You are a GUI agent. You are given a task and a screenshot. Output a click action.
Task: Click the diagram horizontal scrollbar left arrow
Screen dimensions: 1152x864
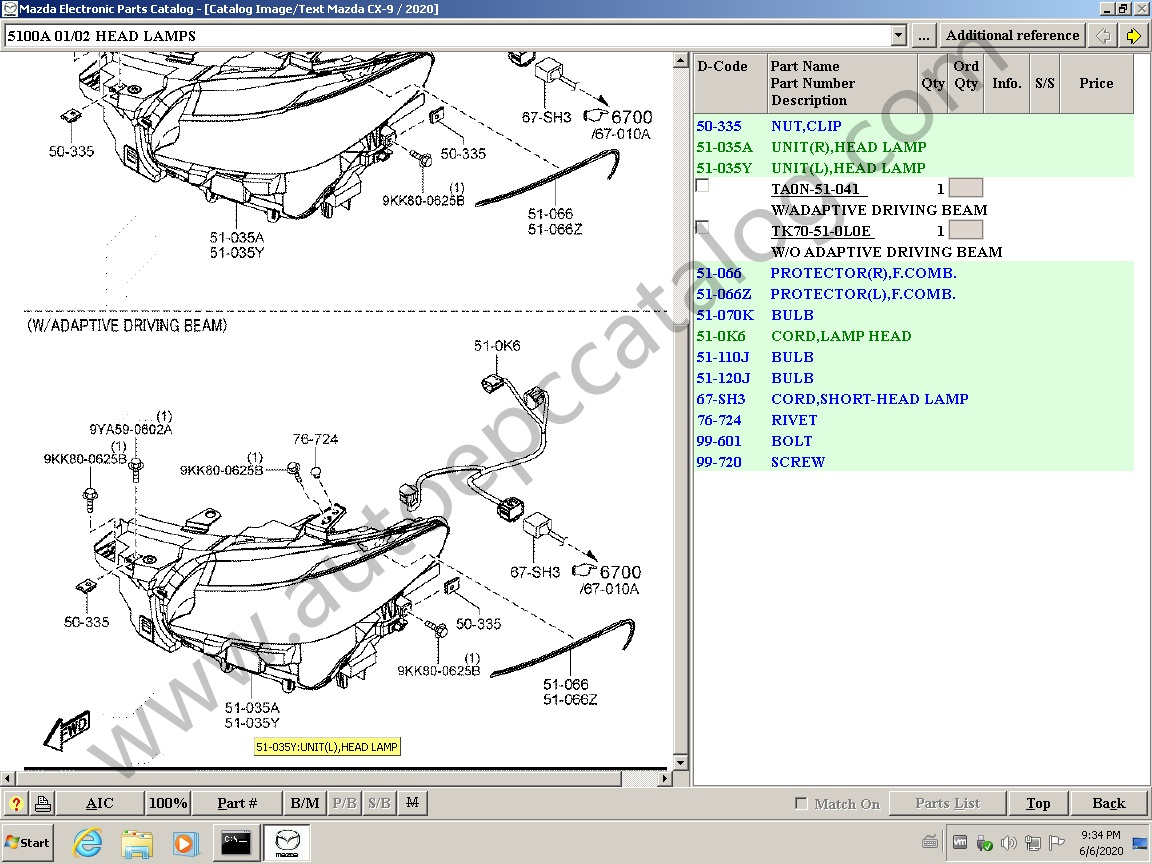pyautogui.click(x=7, y=777)
